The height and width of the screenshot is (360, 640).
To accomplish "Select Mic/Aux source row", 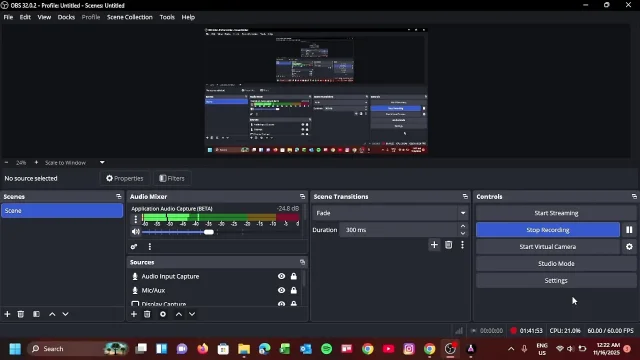I will click(x=215, y=290).
